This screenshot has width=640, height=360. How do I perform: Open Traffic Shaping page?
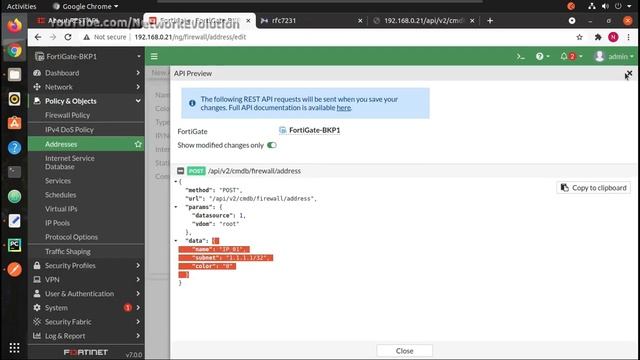click(68, 251)
